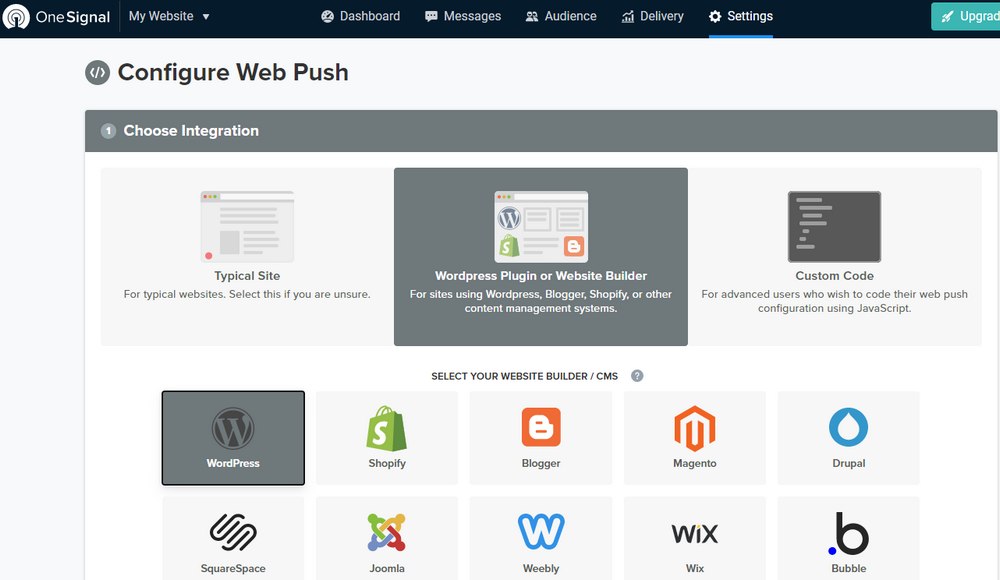Select the Joomla CMS tile

[386, 539]
